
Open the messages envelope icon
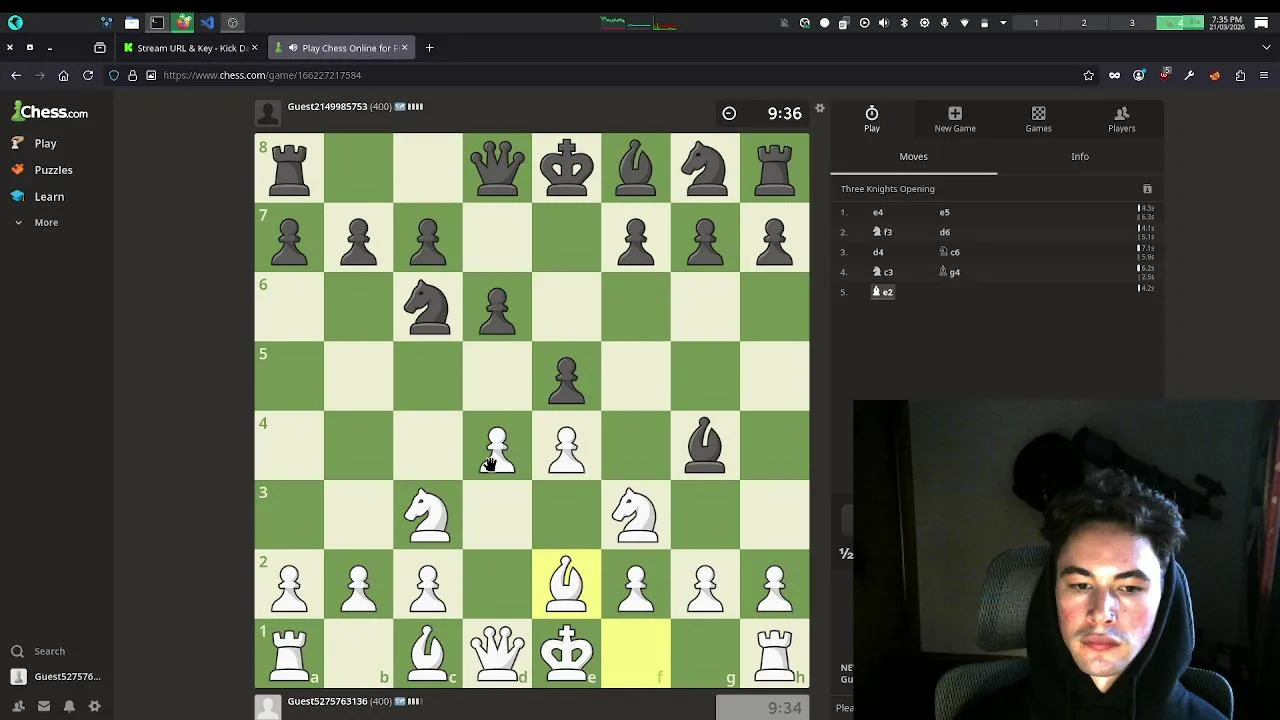click(44, 706)
